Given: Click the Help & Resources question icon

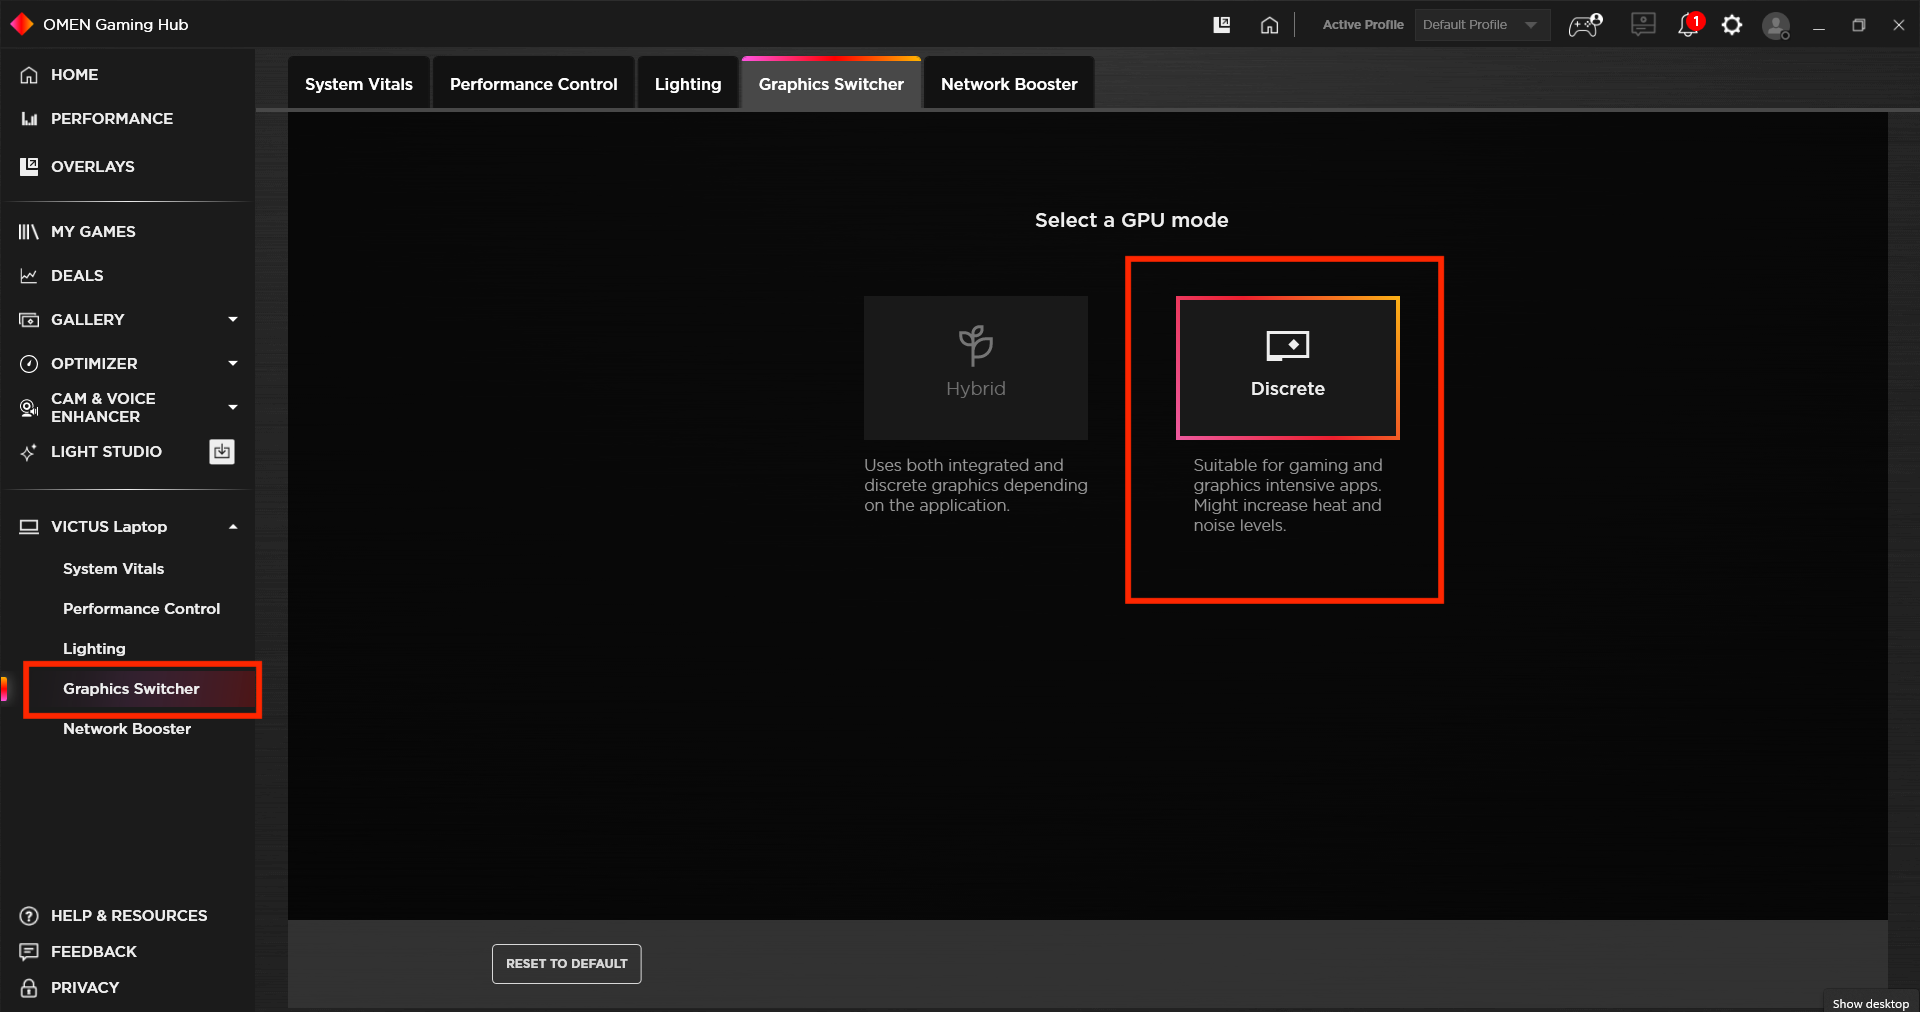Looking at the screenshot, I should point(29,916).
